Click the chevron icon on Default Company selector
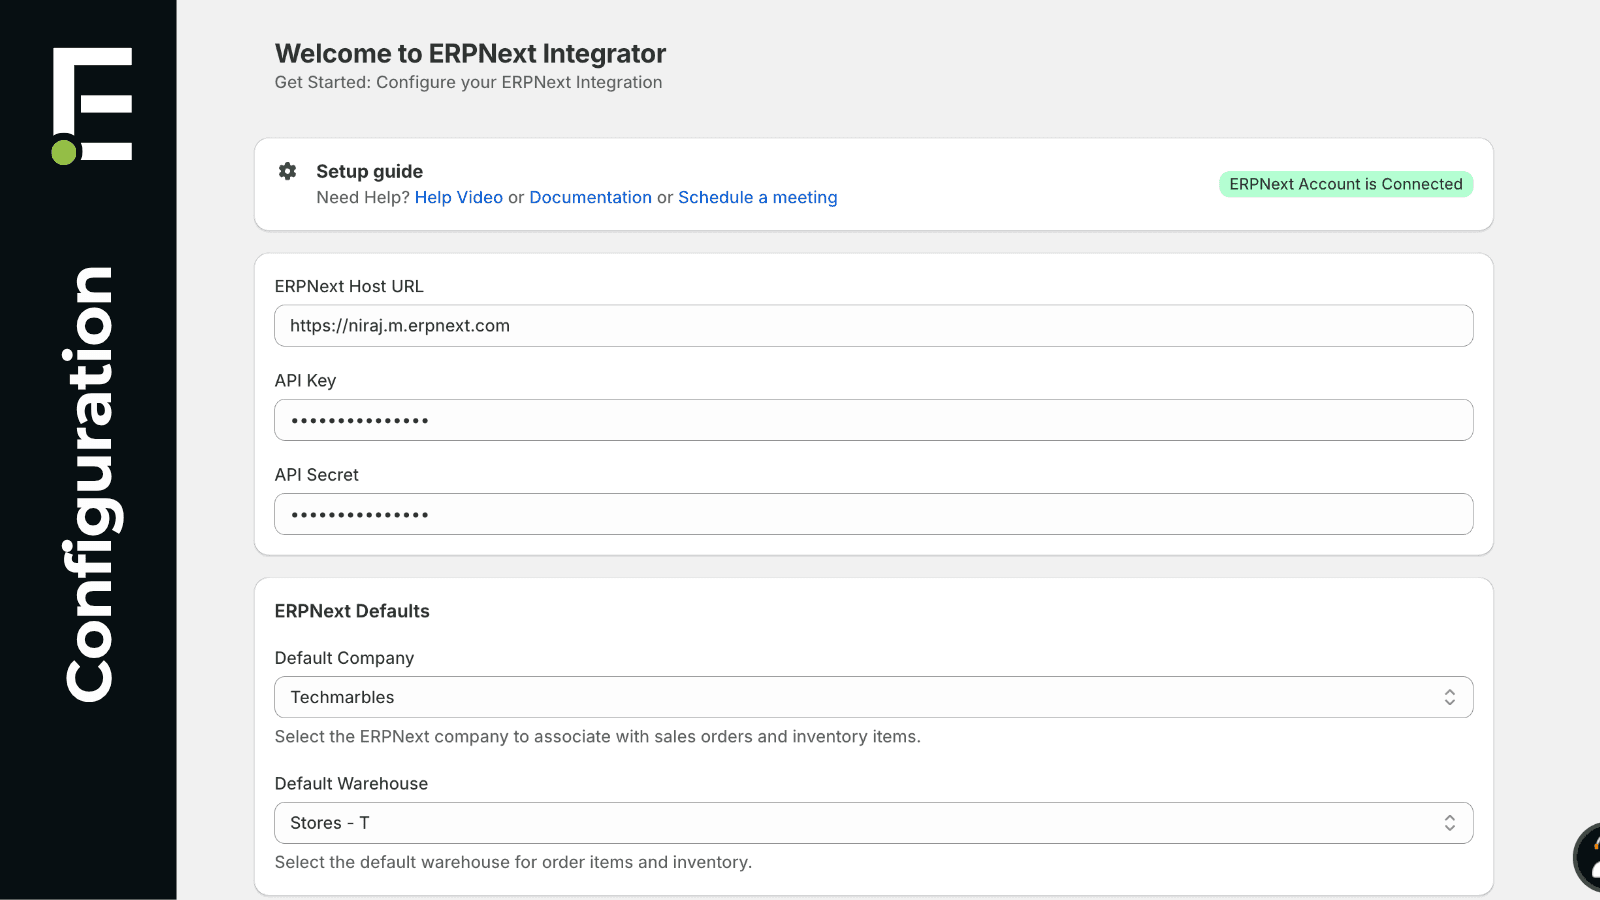 (1450, 697)
